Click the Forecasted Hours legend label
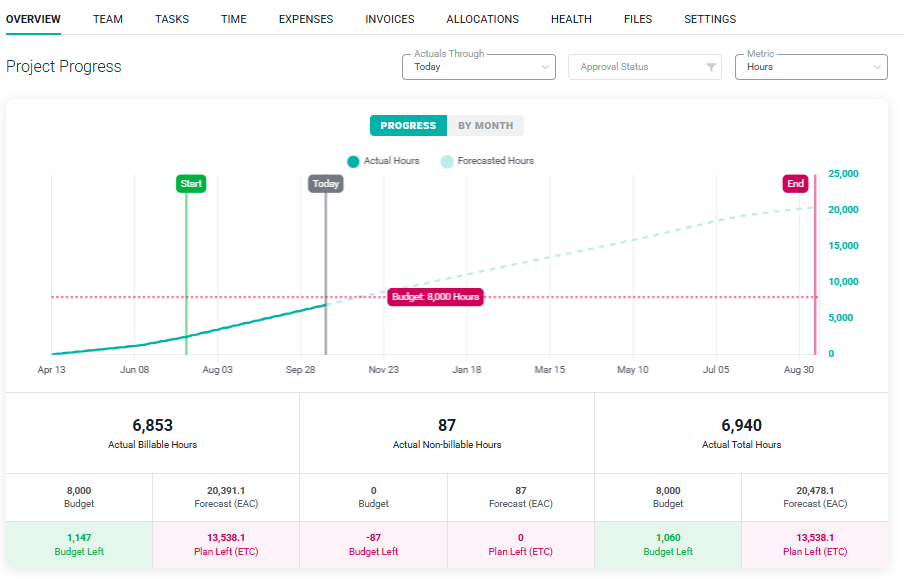 (496, 161)
